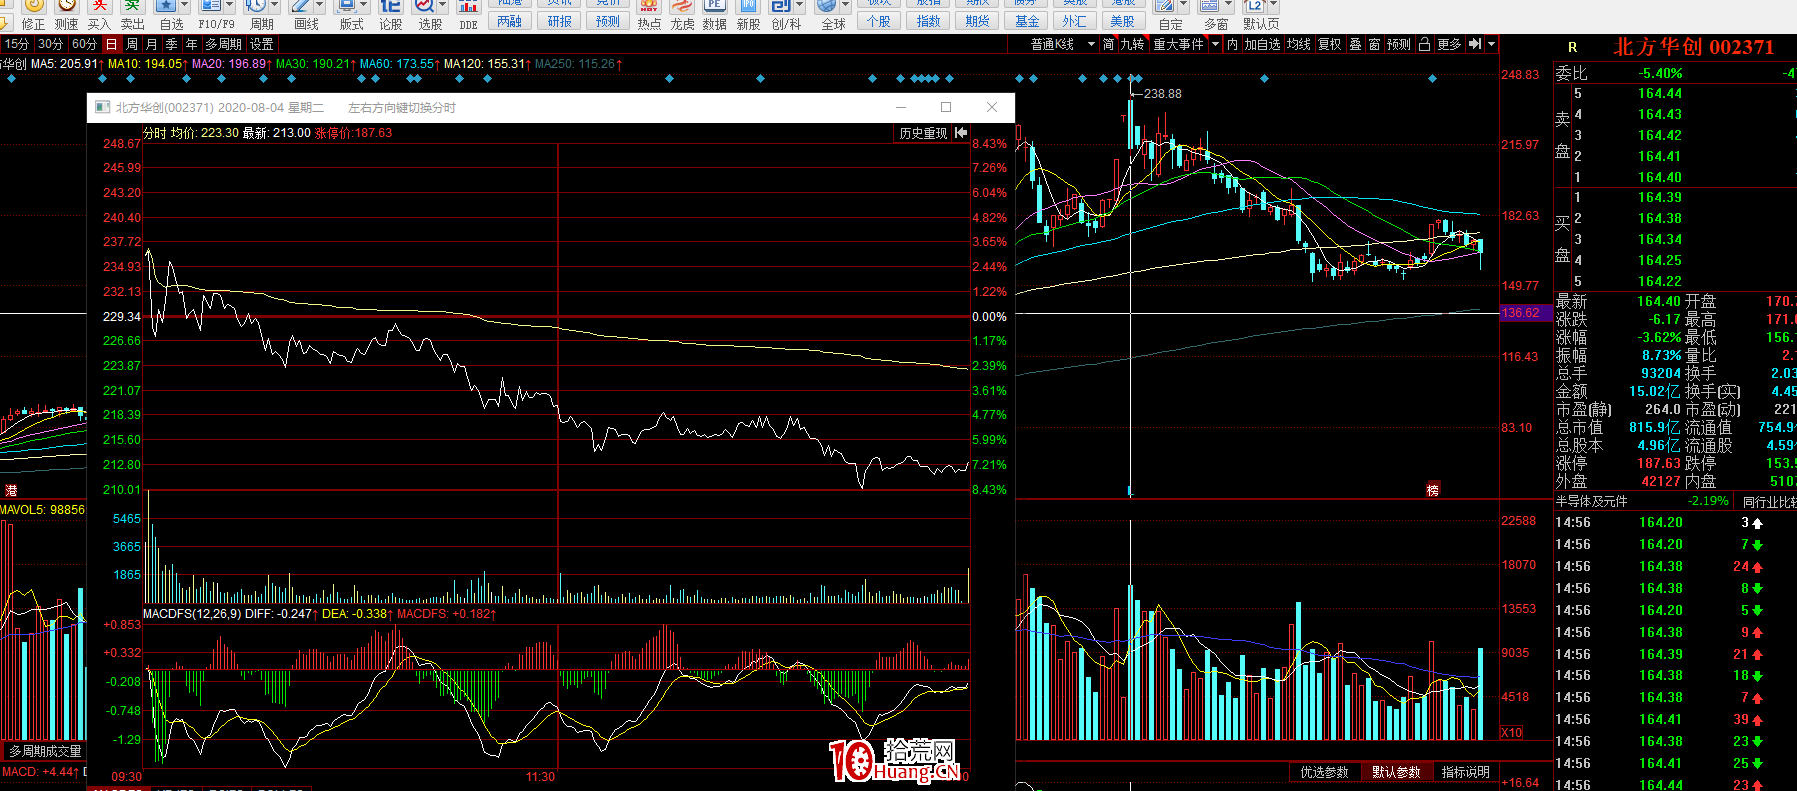Select the 优选参数 preferred parameters tab
1797x791 pixels.
pyautogui.click(x=1324, y=772)
